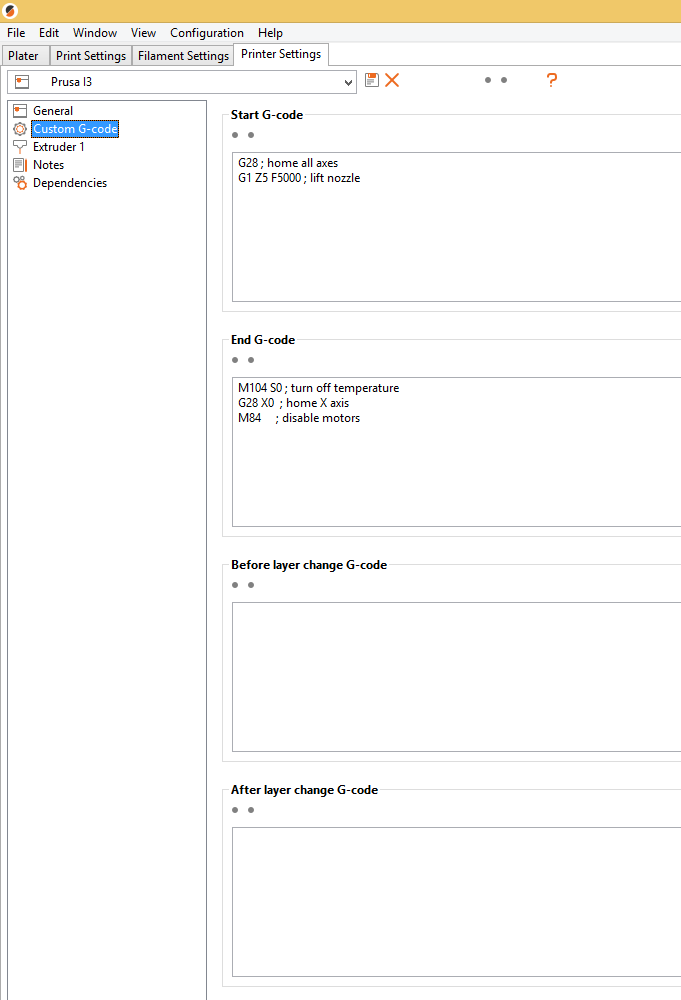Switch to the Print Settings tab
Screen dimensions: 681x1000
pyautogui.click(x=91, y=55)
